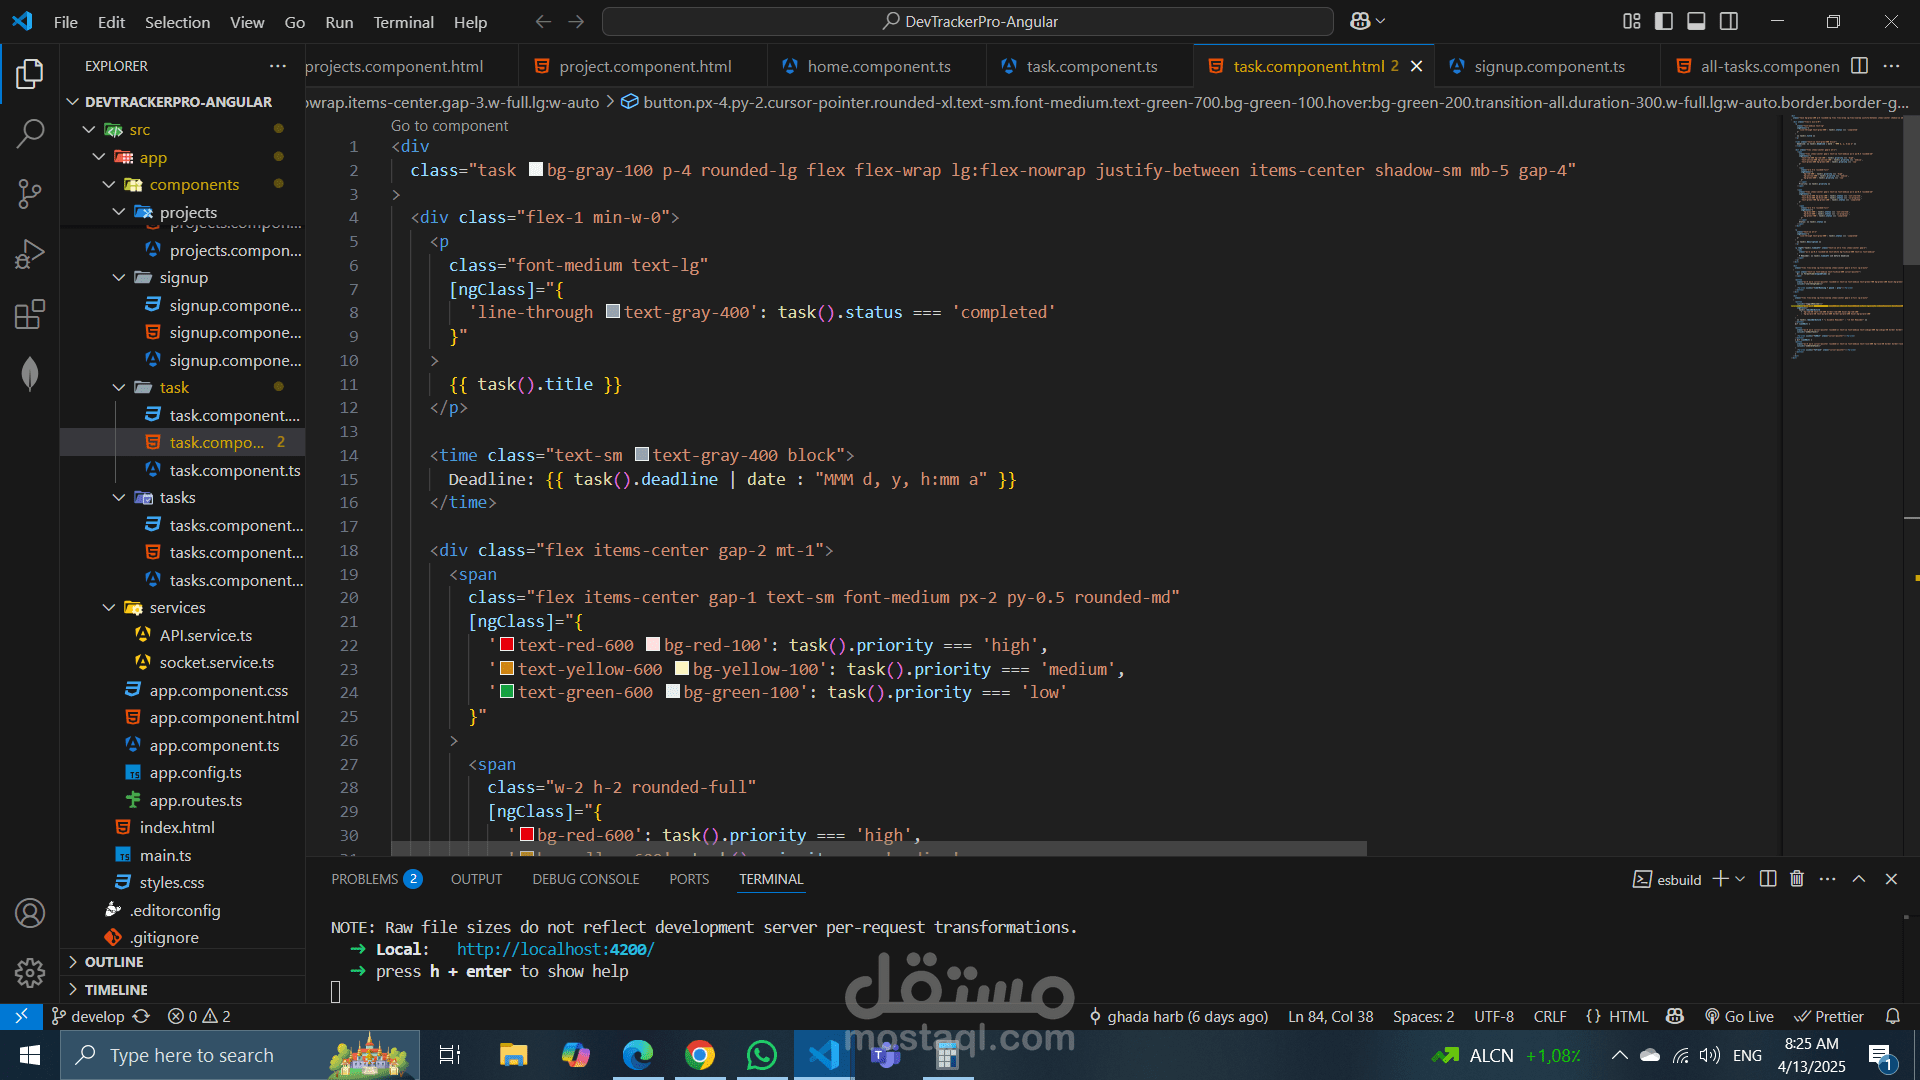Open the Extensions view
This screenshot has width=1920, height=1080.
coord(30,315)
